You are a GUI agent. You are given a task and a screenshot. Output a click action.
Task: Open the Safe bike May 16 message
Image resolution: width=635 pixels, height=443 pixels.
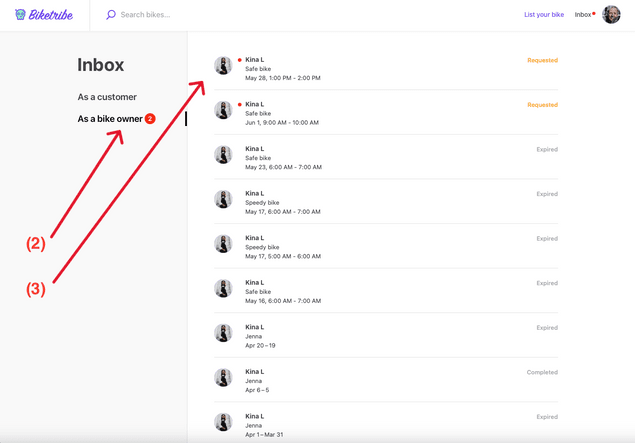coord(380,292)
